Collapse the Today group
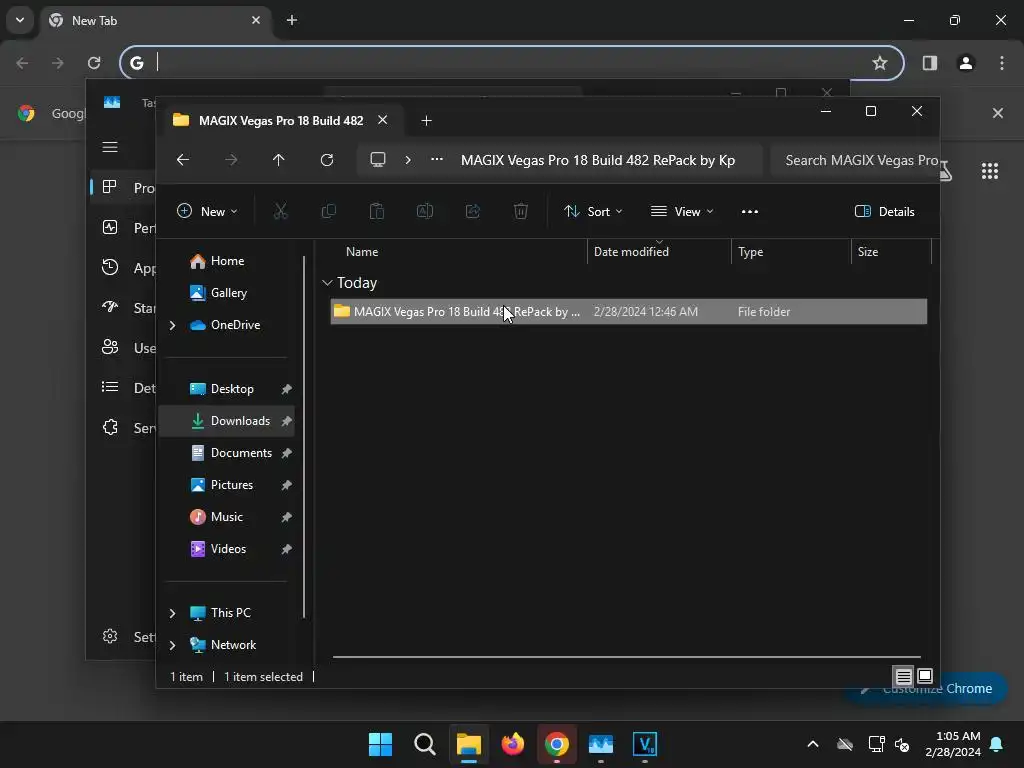This screenshot has height=768, width=1024. (327, 283)
